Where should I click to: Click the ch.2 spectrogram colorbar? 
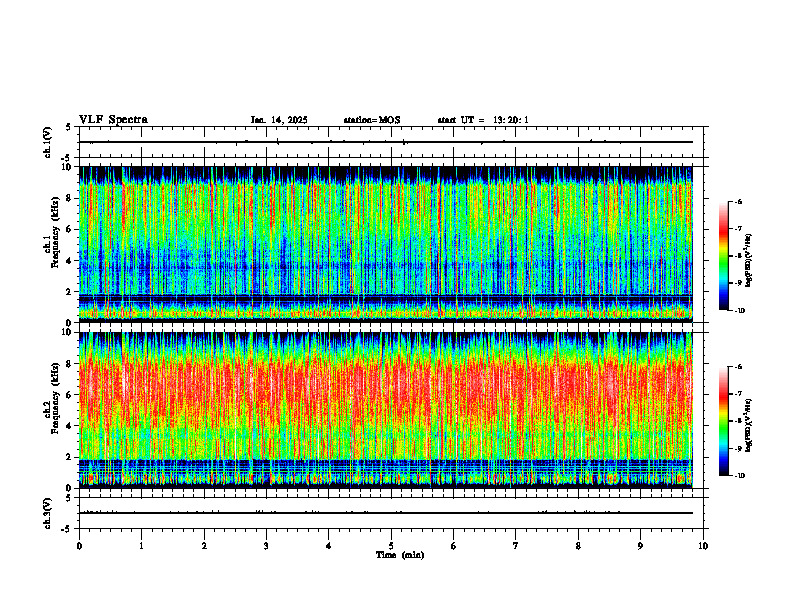point(723,421)
